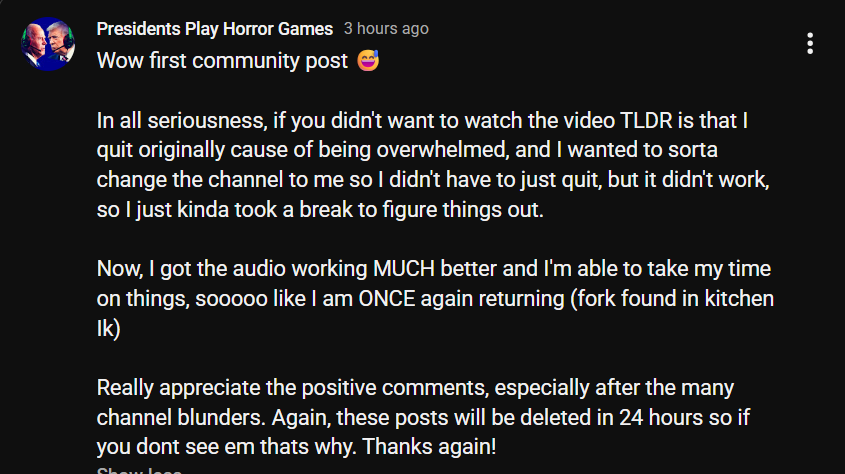Open the post's three-dot options menu
Screen dimensions: 845x474
point(810,44)
